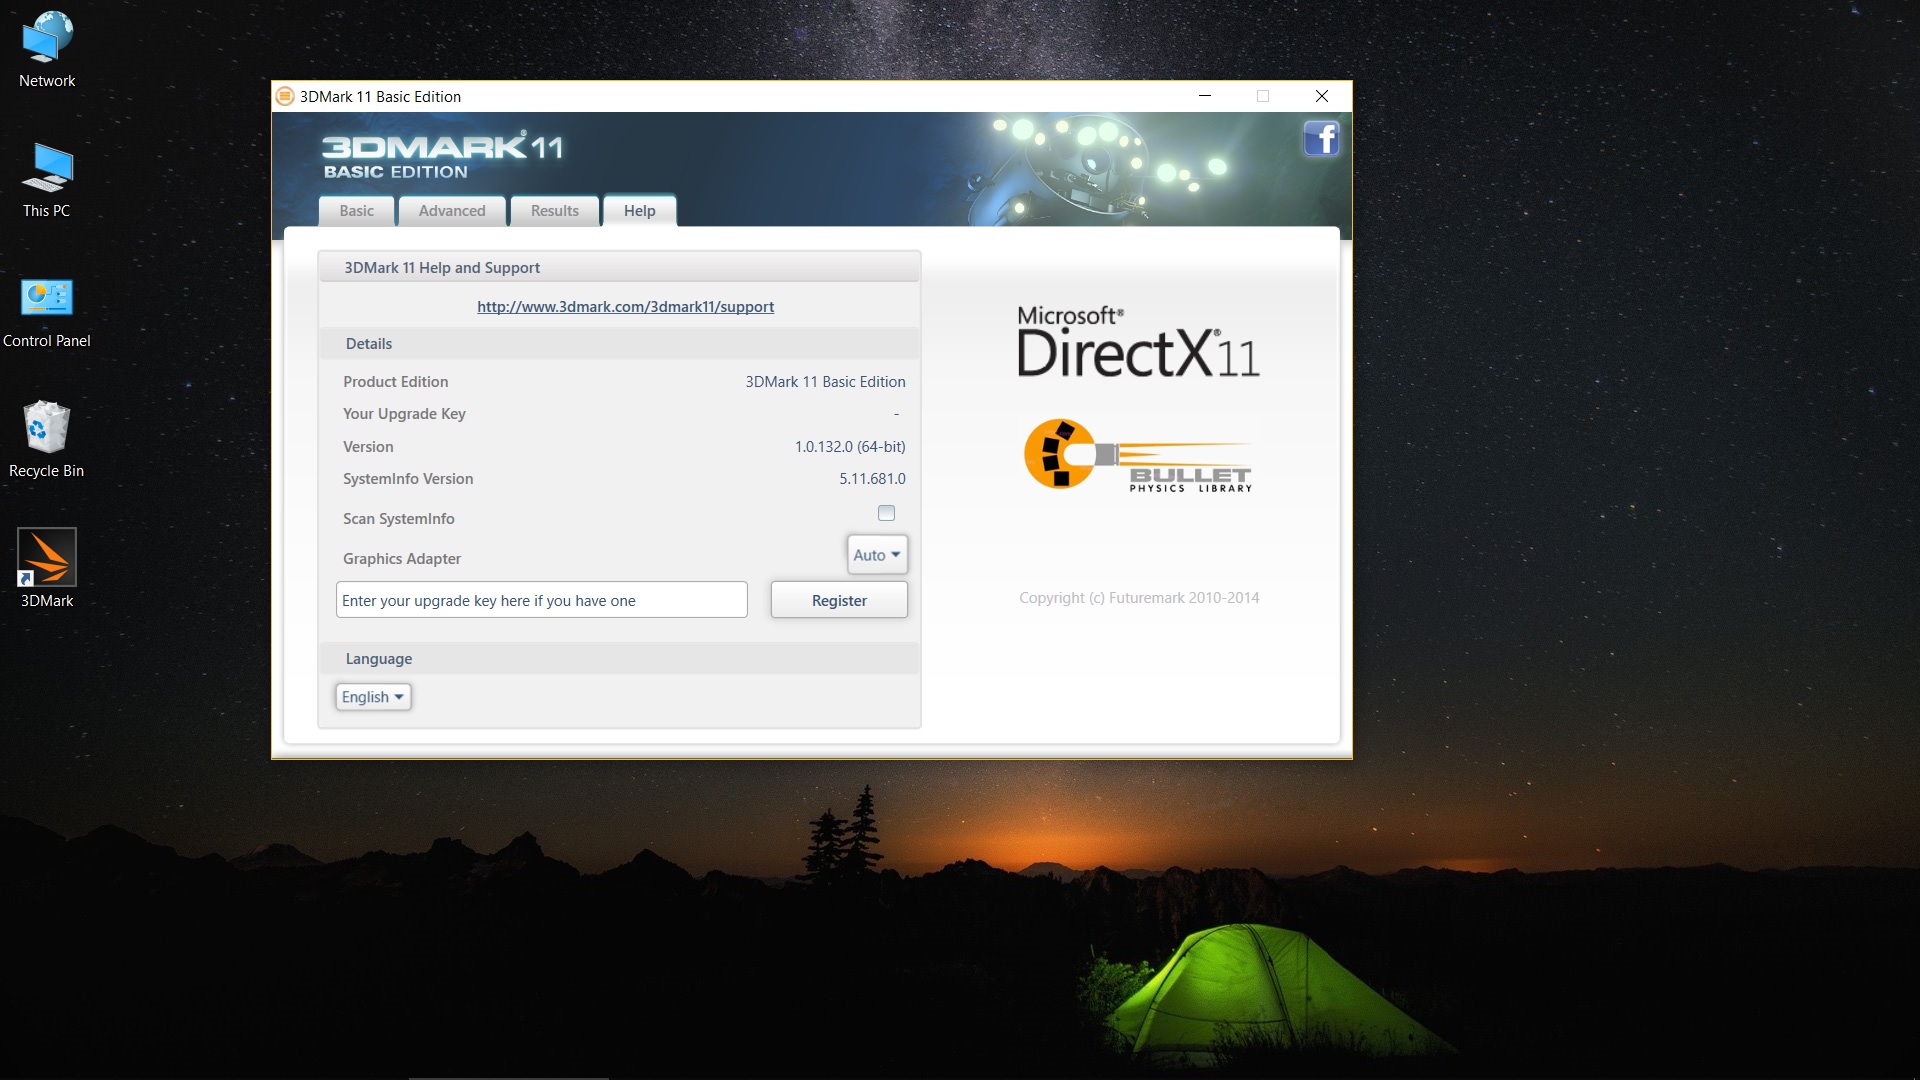Switch to the Results tab
1920x1080 pixels.
pos(555,211)
